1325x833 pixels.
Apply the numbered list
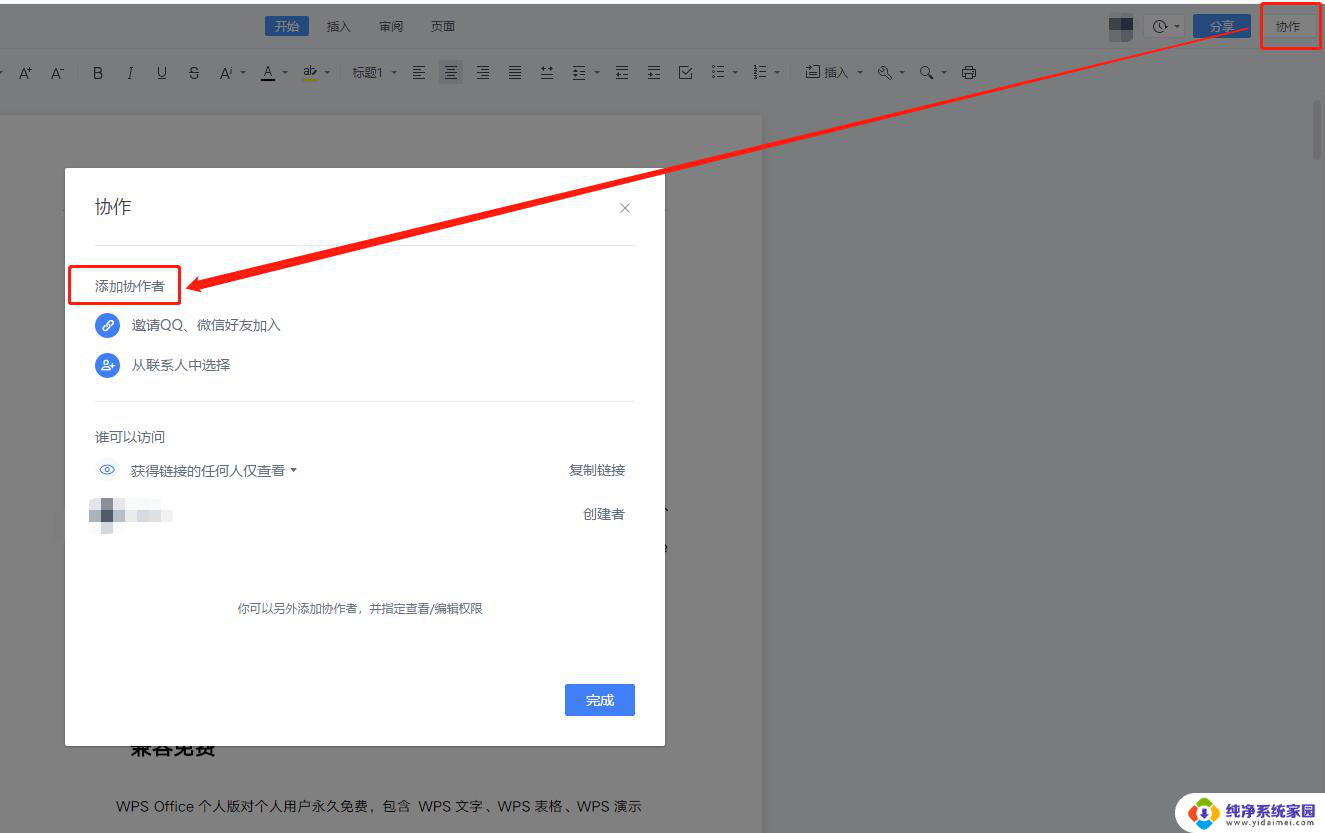[759, 73]
